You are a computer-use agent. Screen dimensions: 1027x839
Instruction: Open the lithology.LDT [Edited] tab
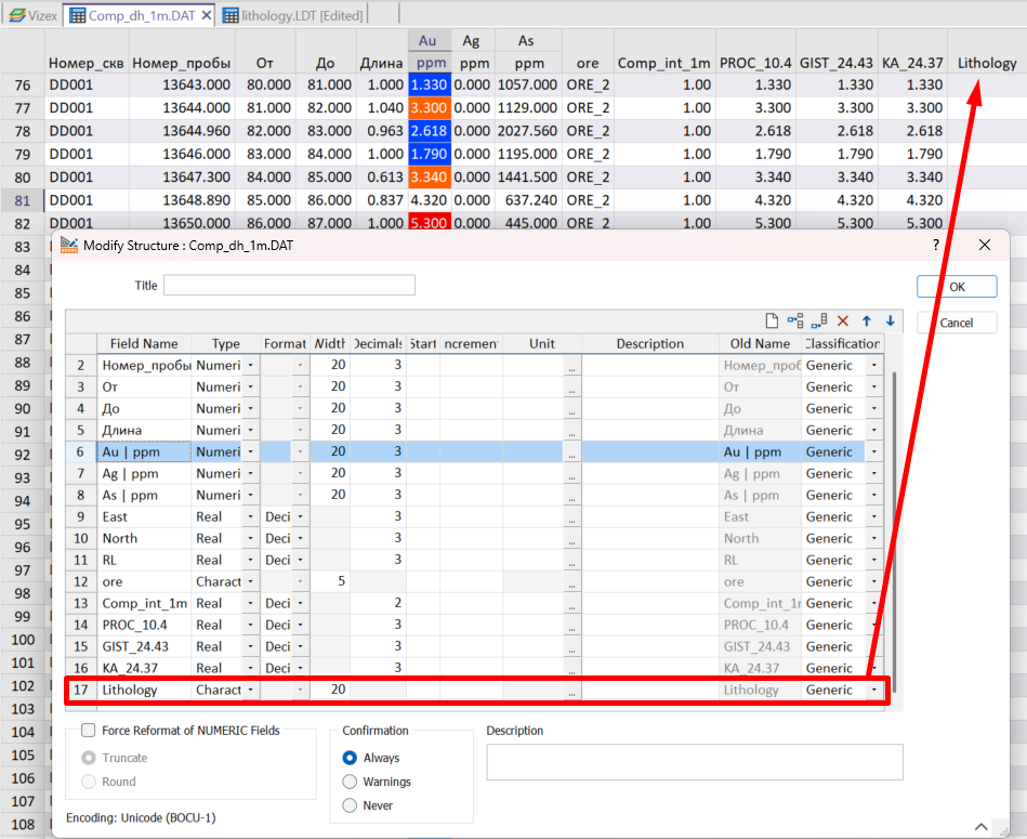click(294, 15)
